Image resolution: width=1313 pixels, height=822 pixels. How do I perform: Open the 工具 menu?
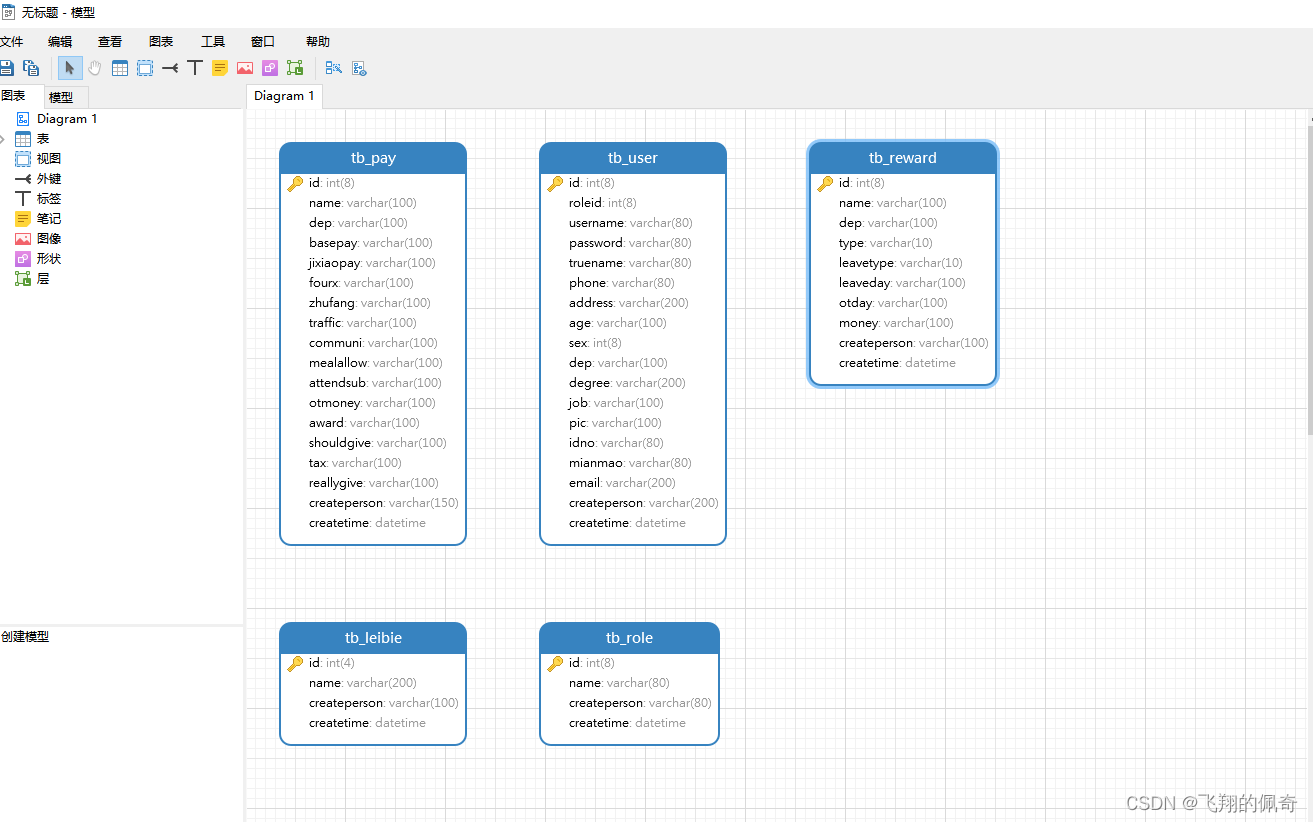pyautogui.click(x=213, y=42)
